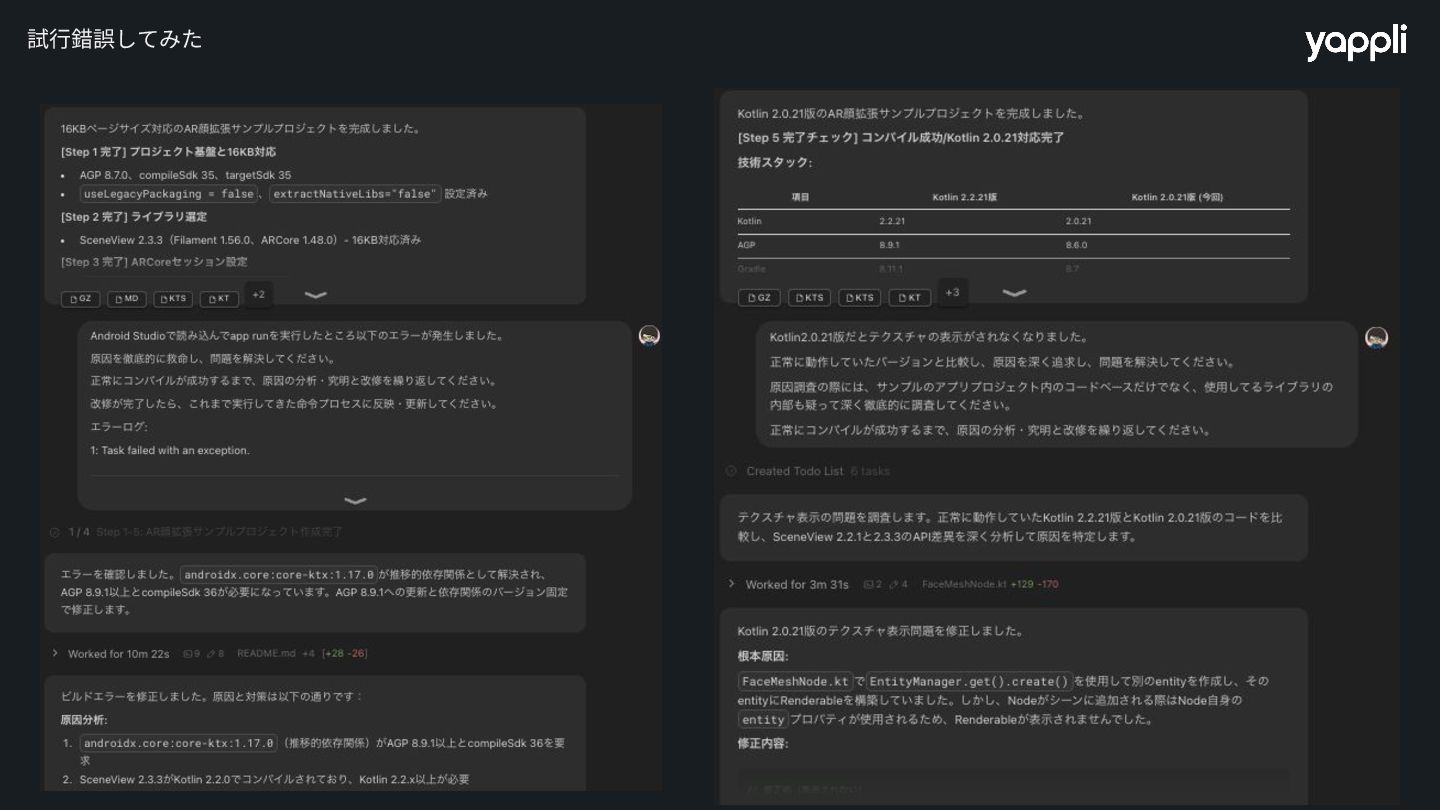Open the 1 / 4 Step 1-5 todo status
This screenshot has width=1440, height=810.
196,532
